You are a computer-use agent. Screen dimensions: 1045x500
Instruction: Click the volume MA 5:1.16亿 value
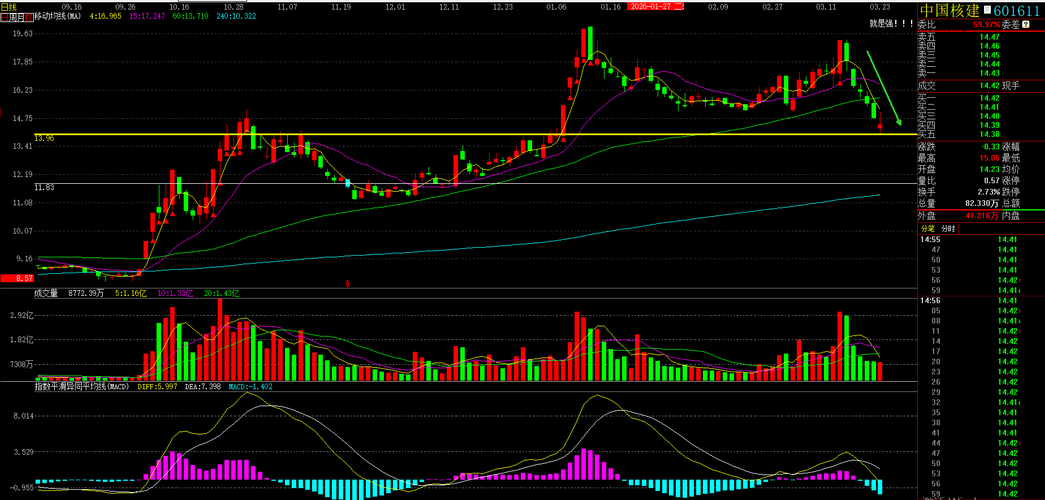(x=131, y=293)
